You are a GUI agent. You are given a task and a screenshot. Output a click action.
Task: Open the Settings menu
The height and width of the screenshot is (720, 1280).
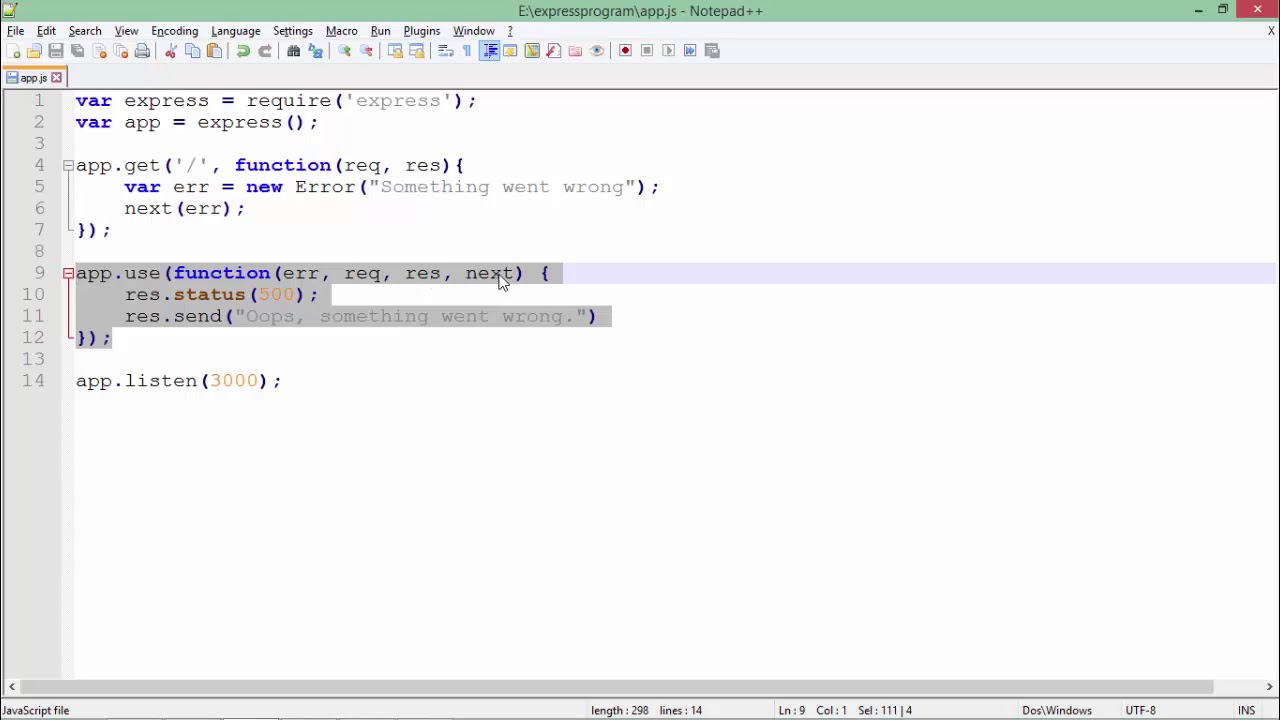click(293, 31)
